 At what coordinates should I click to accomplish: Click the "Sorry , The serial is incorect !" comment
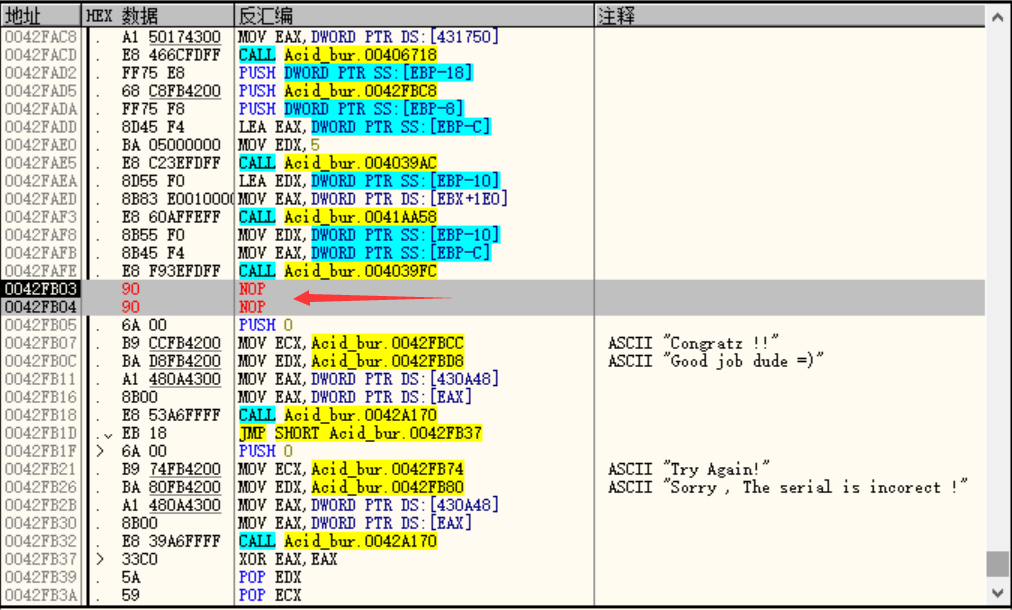(x=788, y=487)
